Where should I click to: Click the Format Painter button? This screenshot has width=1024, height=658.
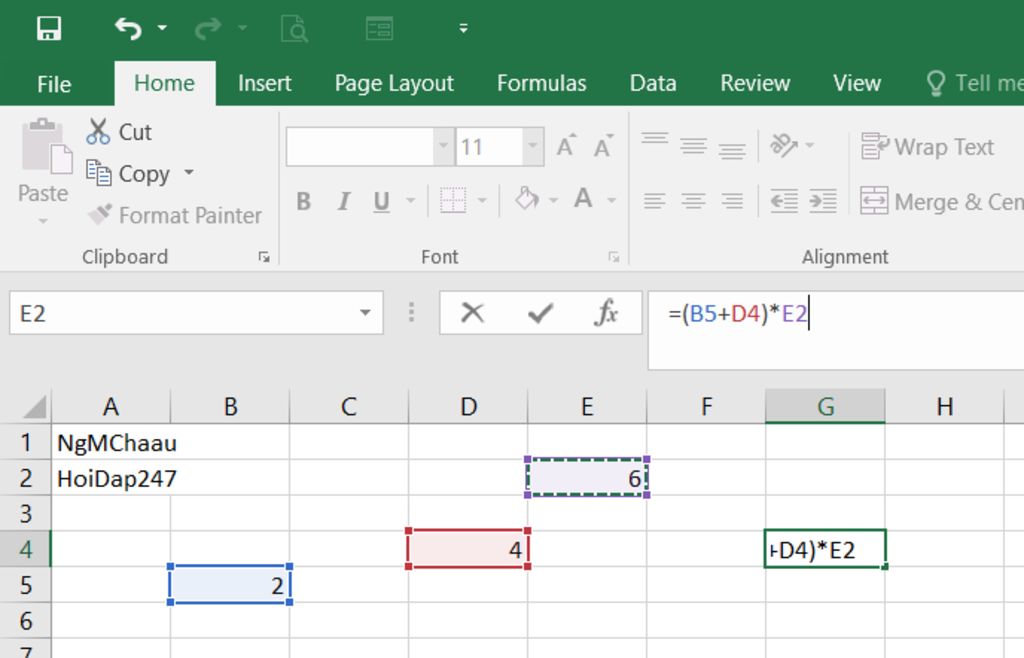pos(175,215)
